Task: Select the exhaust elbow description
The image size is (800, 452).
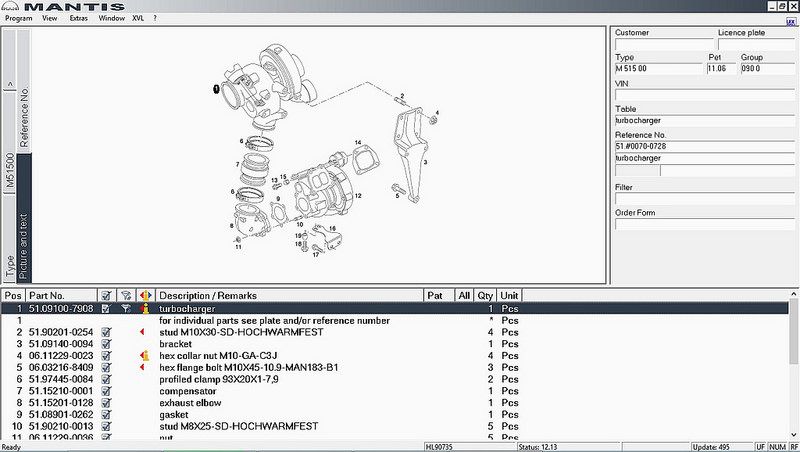Action: 190,403
